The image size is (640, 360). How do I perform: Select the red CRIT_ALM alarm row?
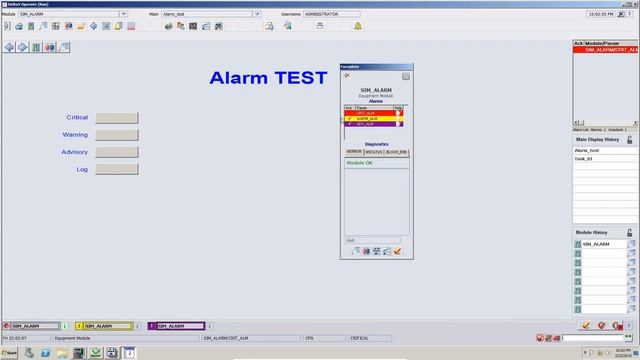pyautogui.click(x=374, y=113)
